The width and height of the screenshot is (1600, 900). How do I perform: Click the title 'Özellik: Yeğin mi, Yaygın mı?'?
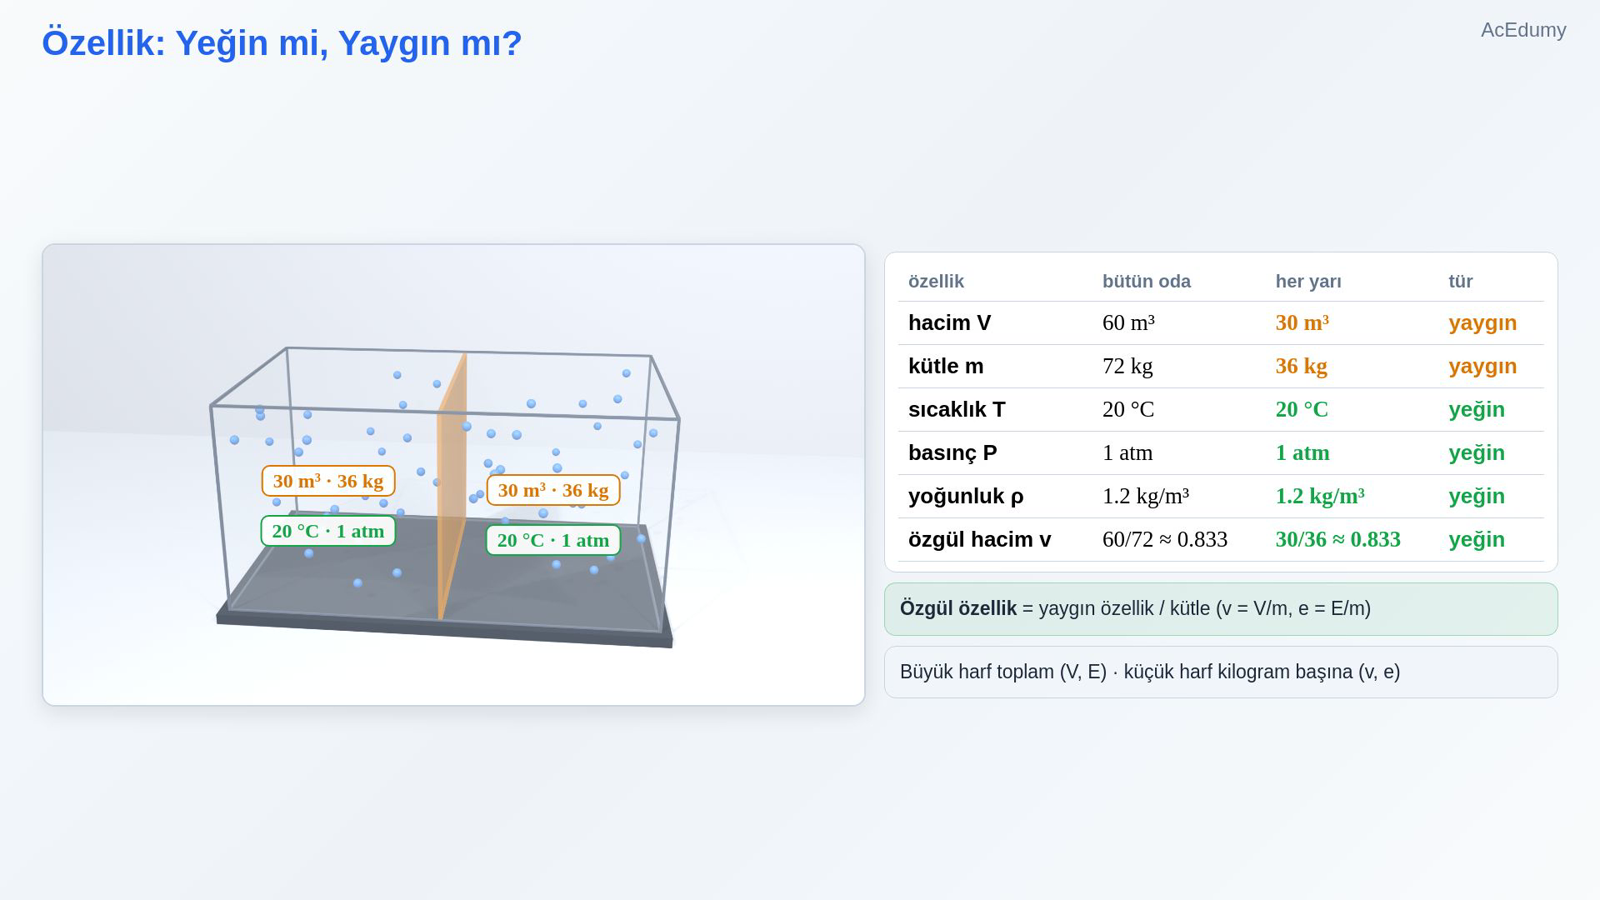point(282,43)
